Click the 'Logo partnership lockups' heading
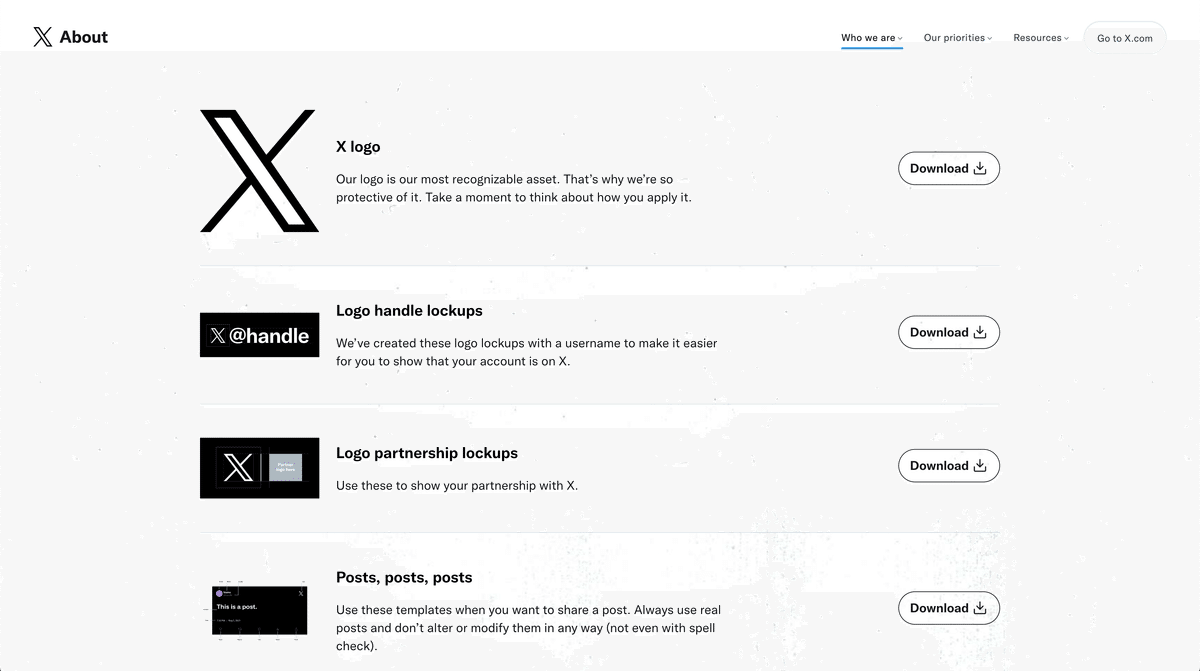The image size is (1200, 671). pyautogui.click(x=426, y=453)
